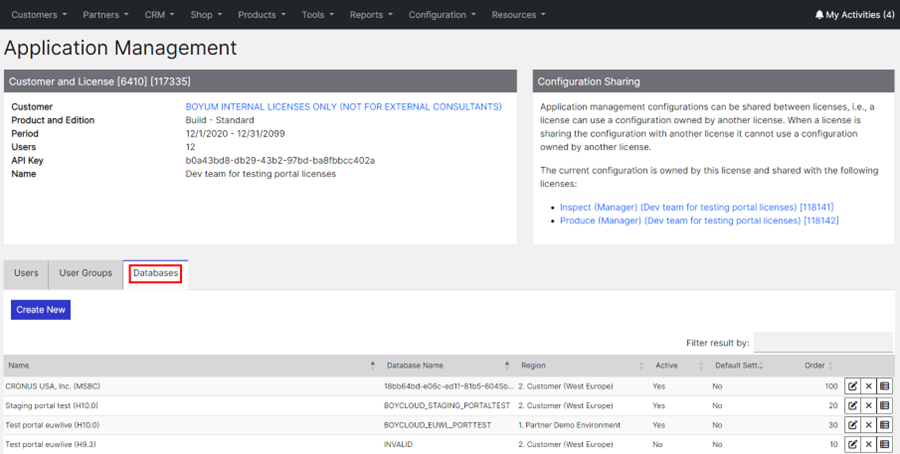Click the BOYCLOUD_STAGING_PORTALTEST database name

pos(447,406)
